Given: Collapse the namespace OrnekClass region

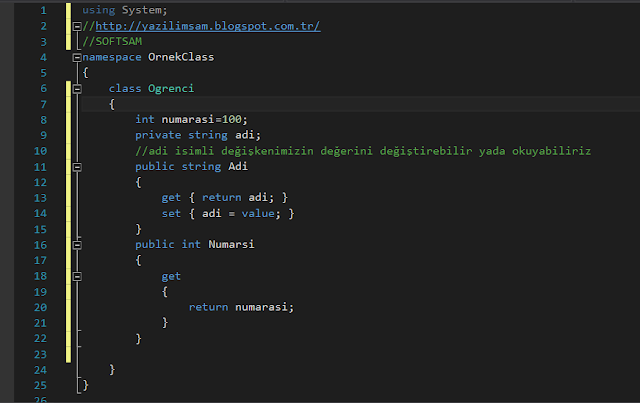Looking at the screenshot, I should point(77,58).
